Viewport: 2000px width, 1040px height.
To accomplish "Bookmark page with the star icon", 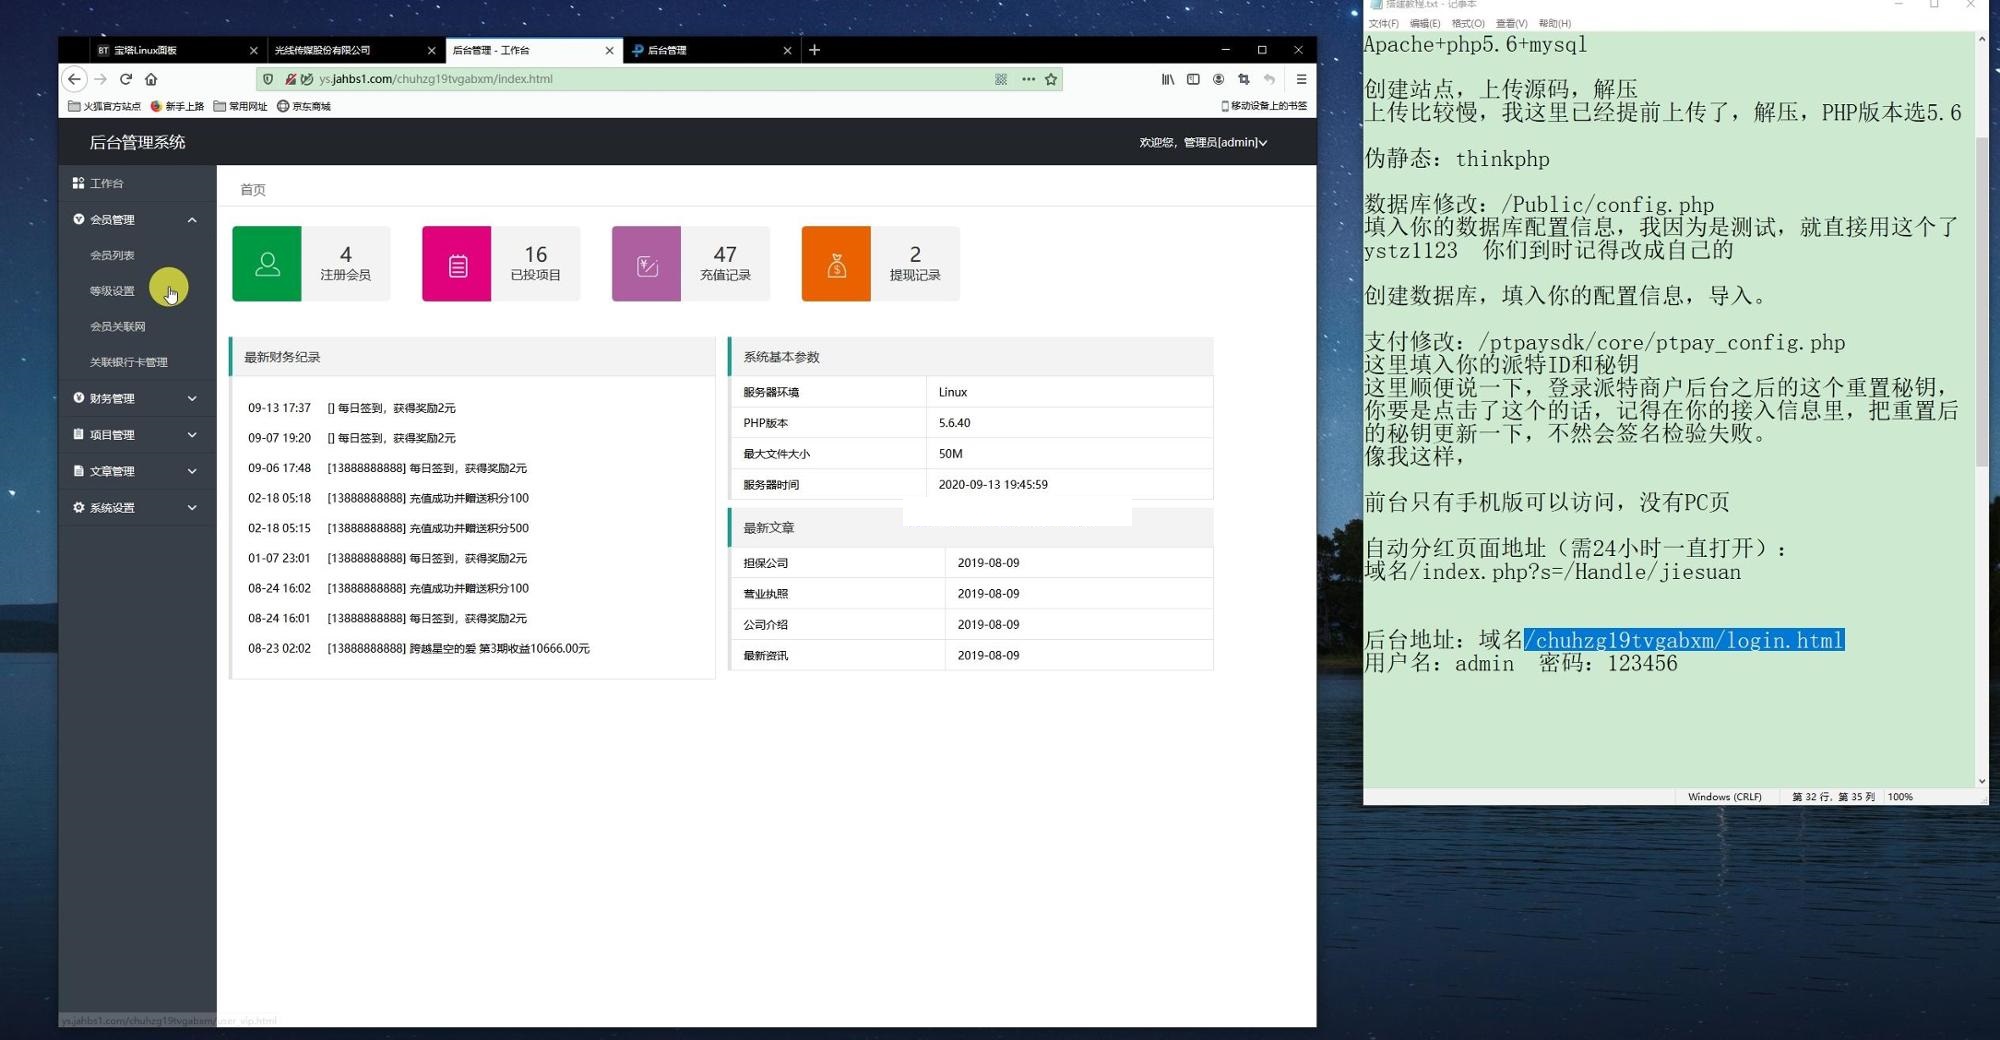I will pos(1051,79).
